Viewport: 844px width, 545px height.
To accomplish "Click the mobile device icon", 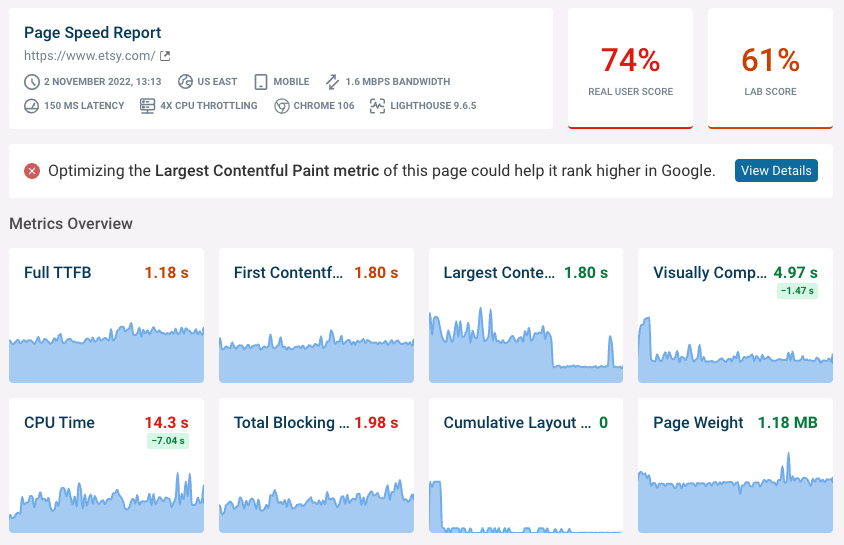I will 261,82.
